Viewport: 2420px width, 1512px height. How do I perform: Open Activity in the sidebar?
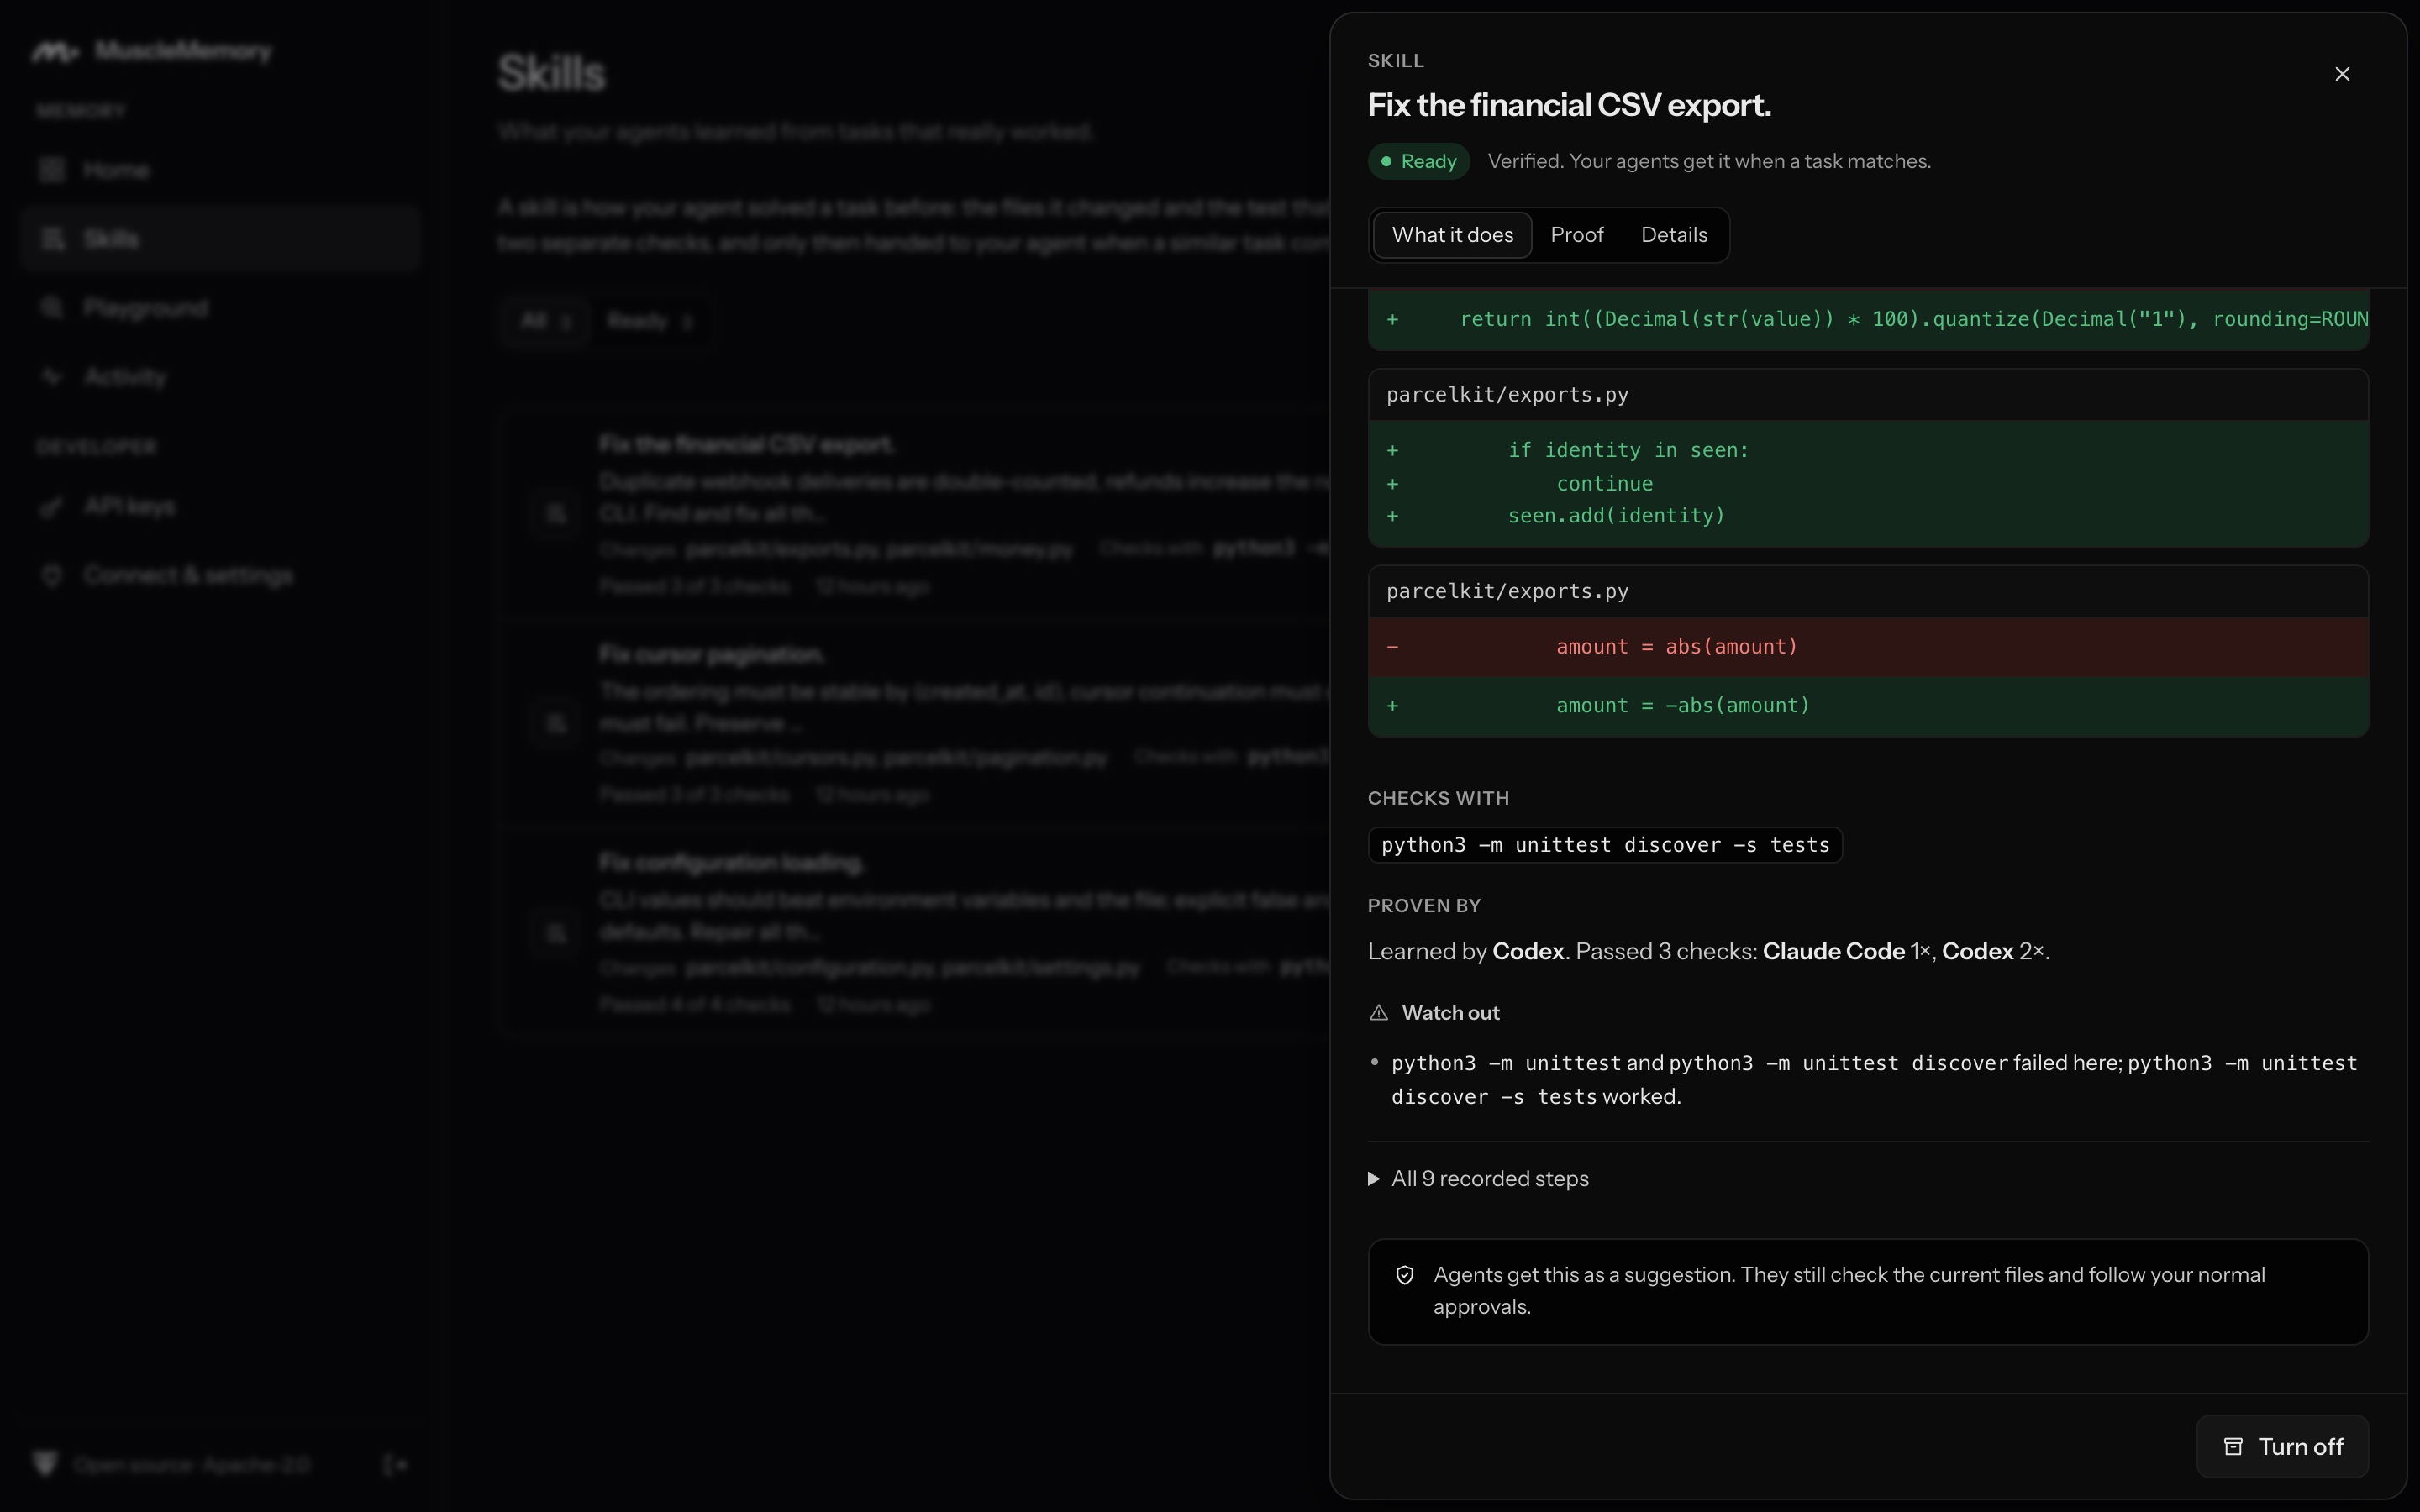click(x=220, y=377)
